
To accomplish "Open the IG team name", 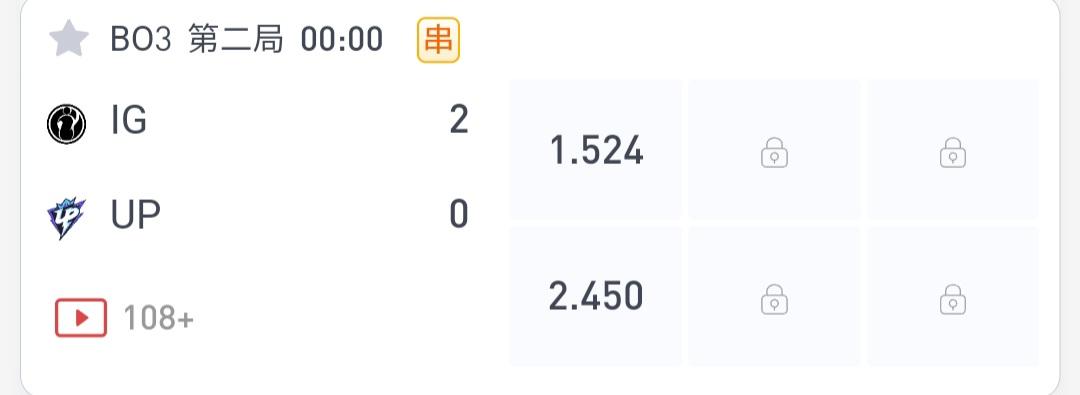I will 129,121.
